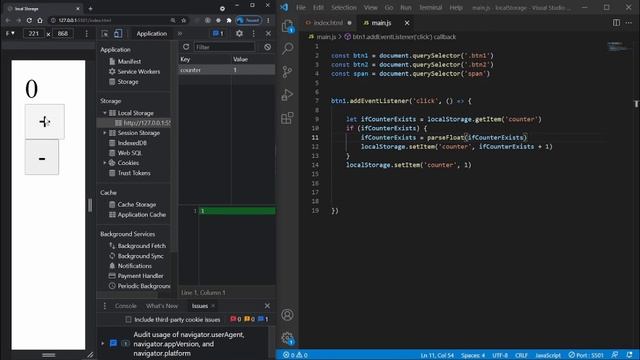The width and height of the screenshot is (640, 360).
Task: Reload the browser page
Action: [29, 20]
